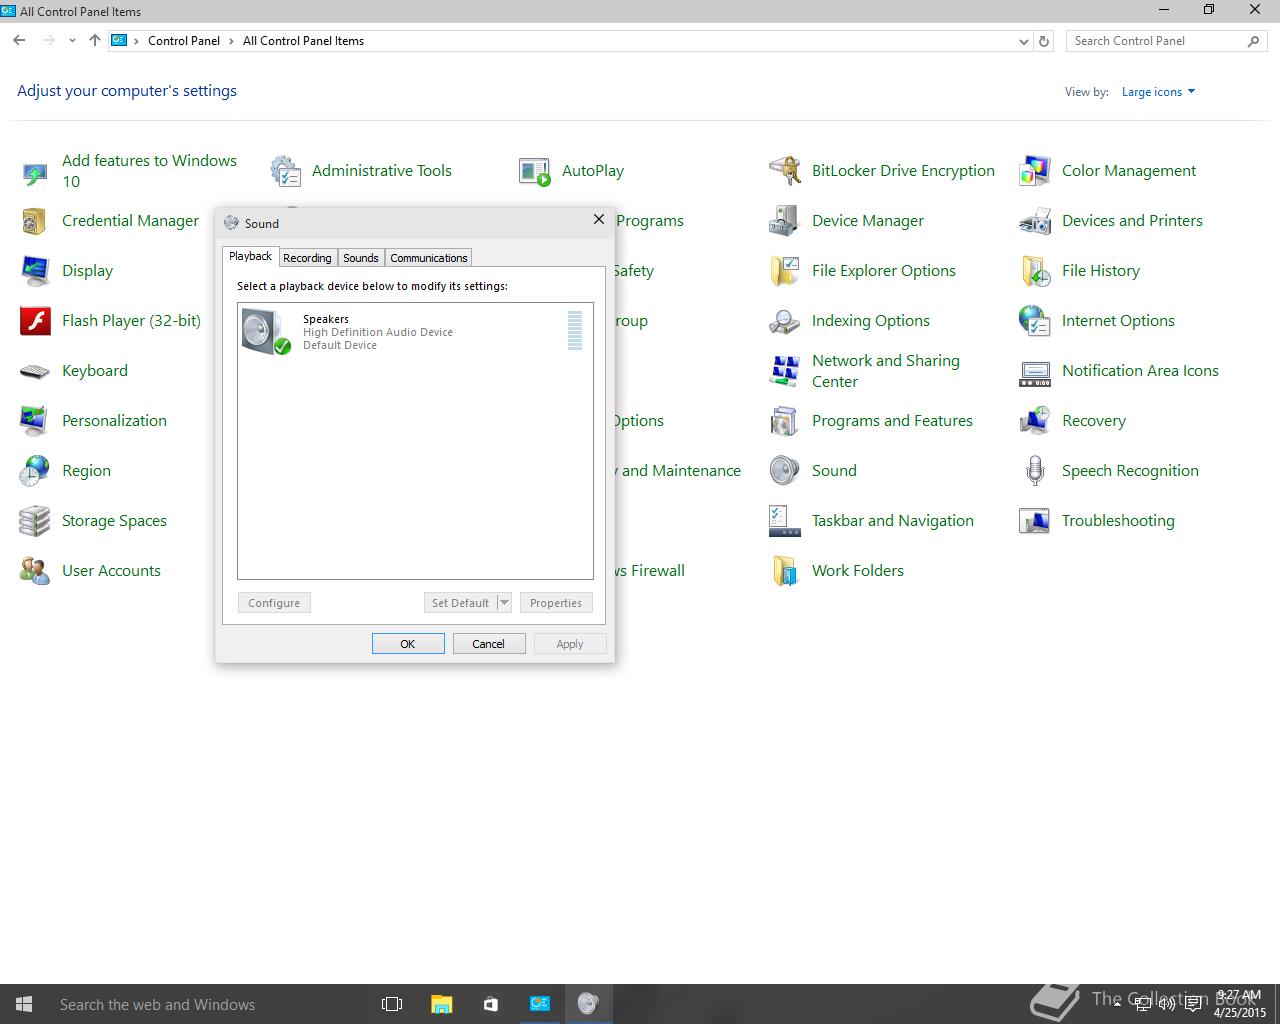The image size is (1280, 1024).
Task: Click the Network and Sharing Center icon
Action: point(784,371)
